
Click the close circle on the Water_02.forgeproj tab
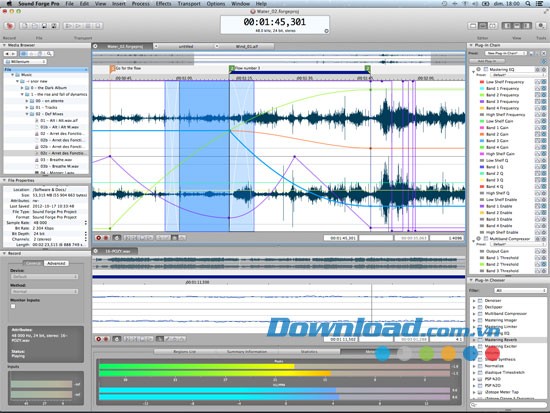pos(95,46)
